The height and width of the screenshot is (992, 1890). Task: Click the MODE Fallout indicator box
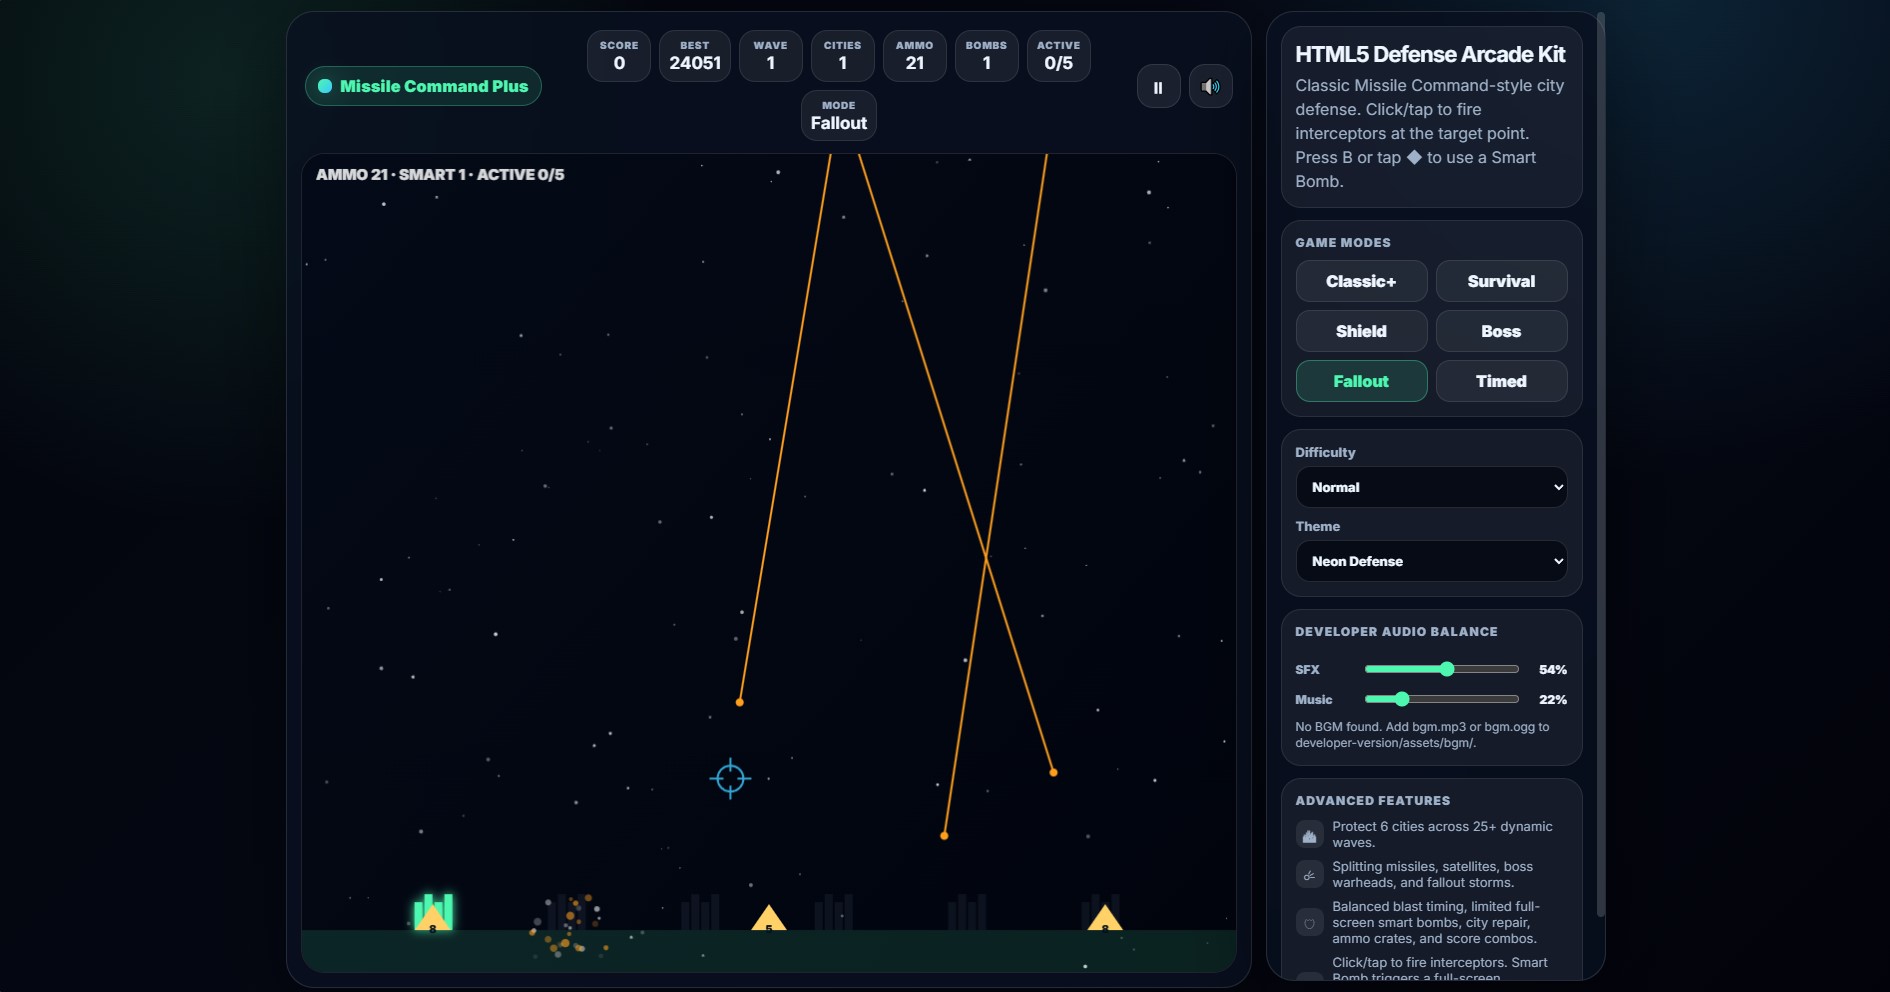(838, 115)
